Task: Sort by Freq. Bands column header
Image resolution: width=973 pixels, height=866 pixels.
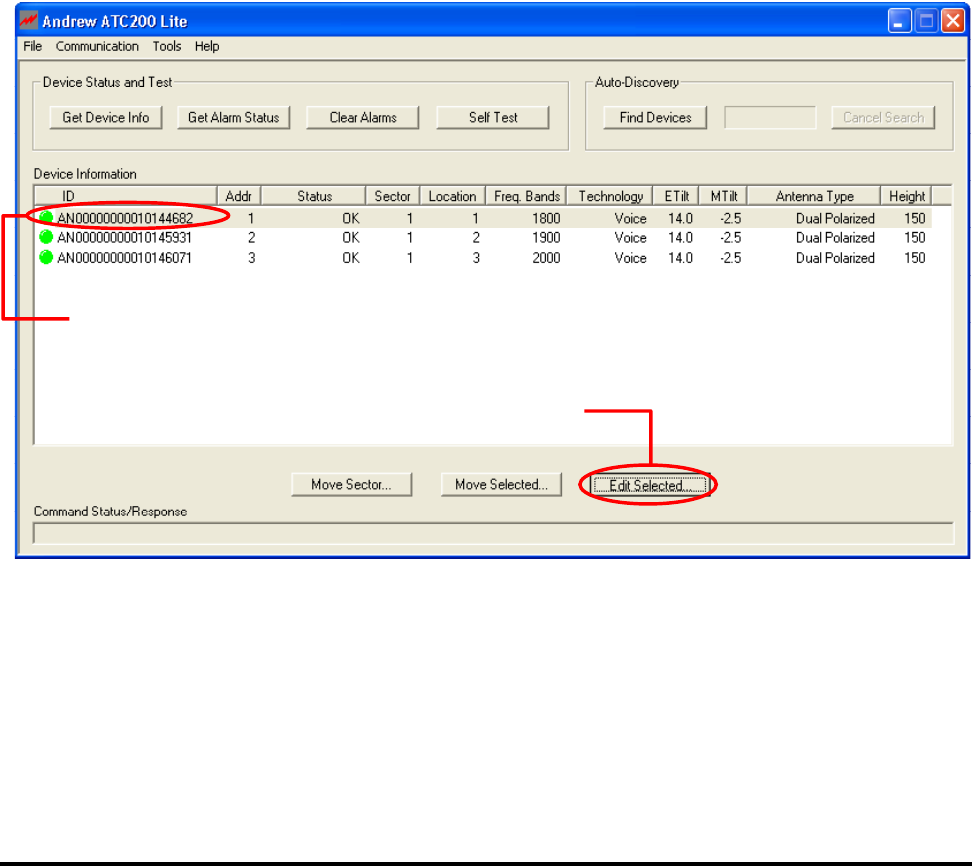Action: [527, 196]
